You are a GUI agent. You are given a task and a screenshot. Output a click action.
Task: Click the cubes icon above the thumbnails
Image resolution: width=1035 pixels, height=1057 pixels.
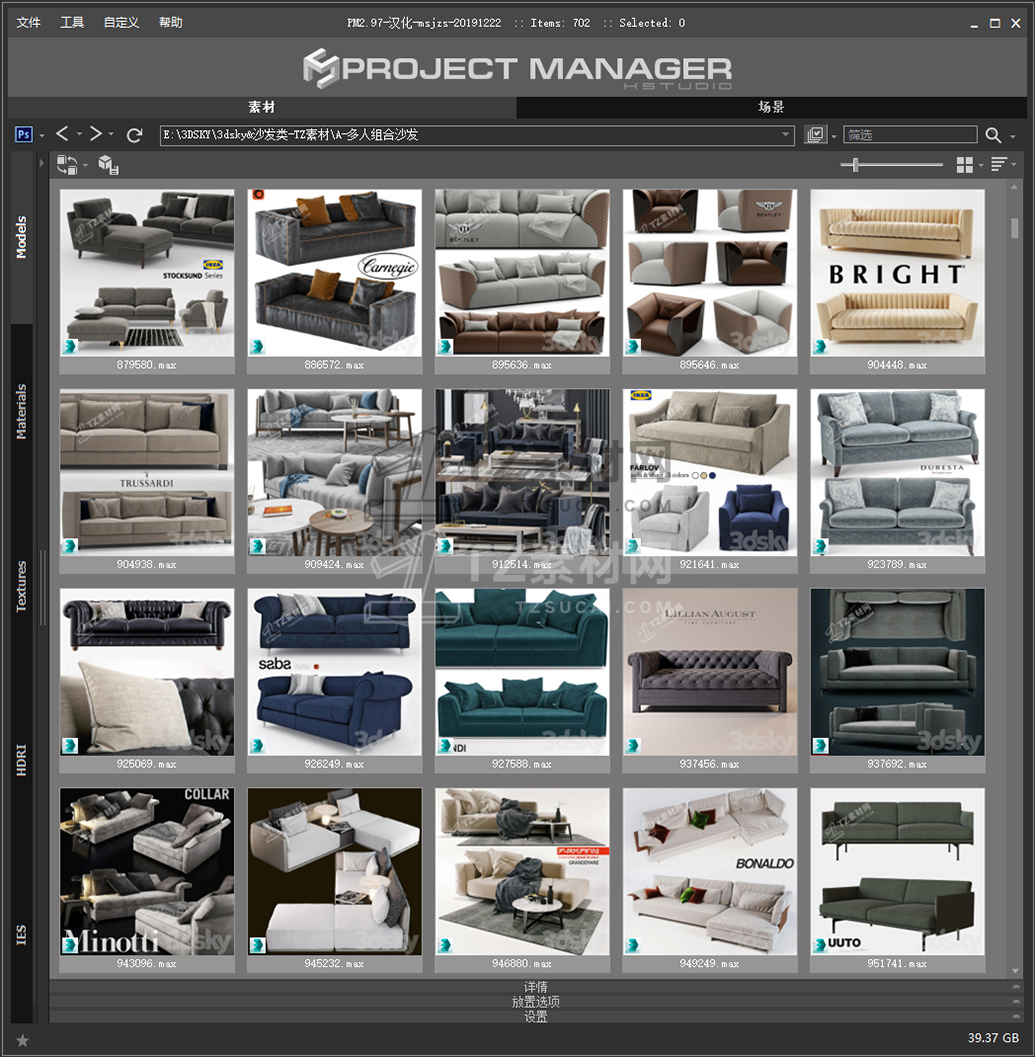tap(108, 164)
